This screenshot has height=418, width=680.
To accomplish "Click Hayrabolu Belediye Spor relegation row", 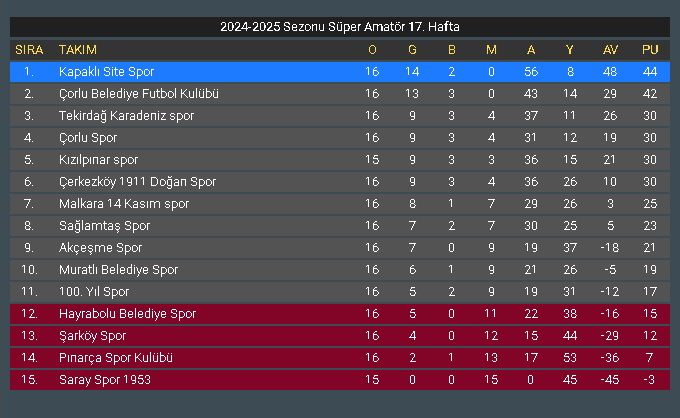I will coord(340,314).
